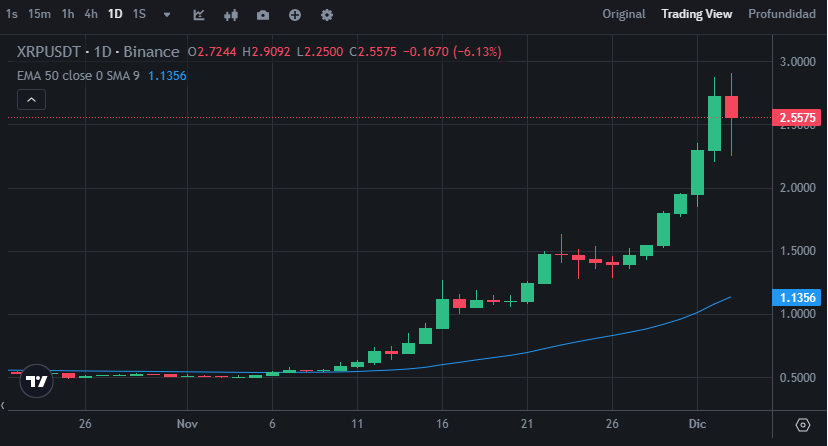The width and height of the screenshot is (828, 446).
Task: Click the -0.1670 (-6.13%) change value
Action: tap(452, 52)
